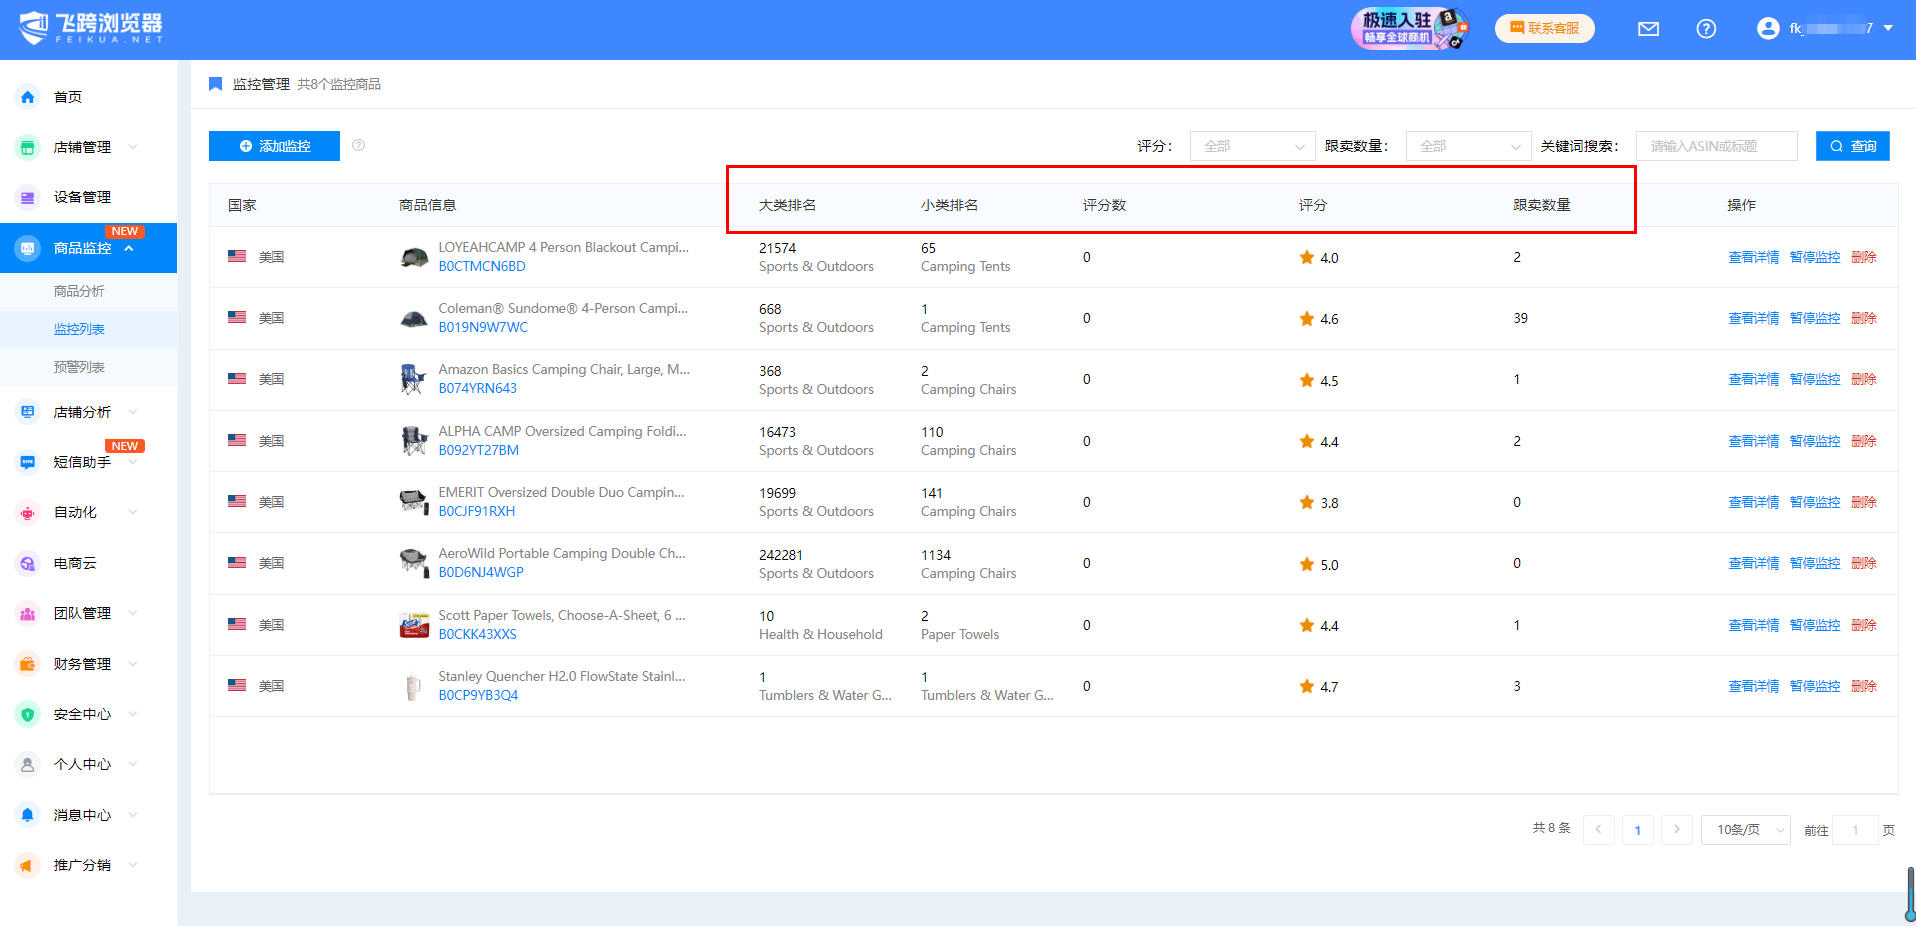Click the 财务管理 sidebar icon
The image size is (1916, 926).
(28, 664)
